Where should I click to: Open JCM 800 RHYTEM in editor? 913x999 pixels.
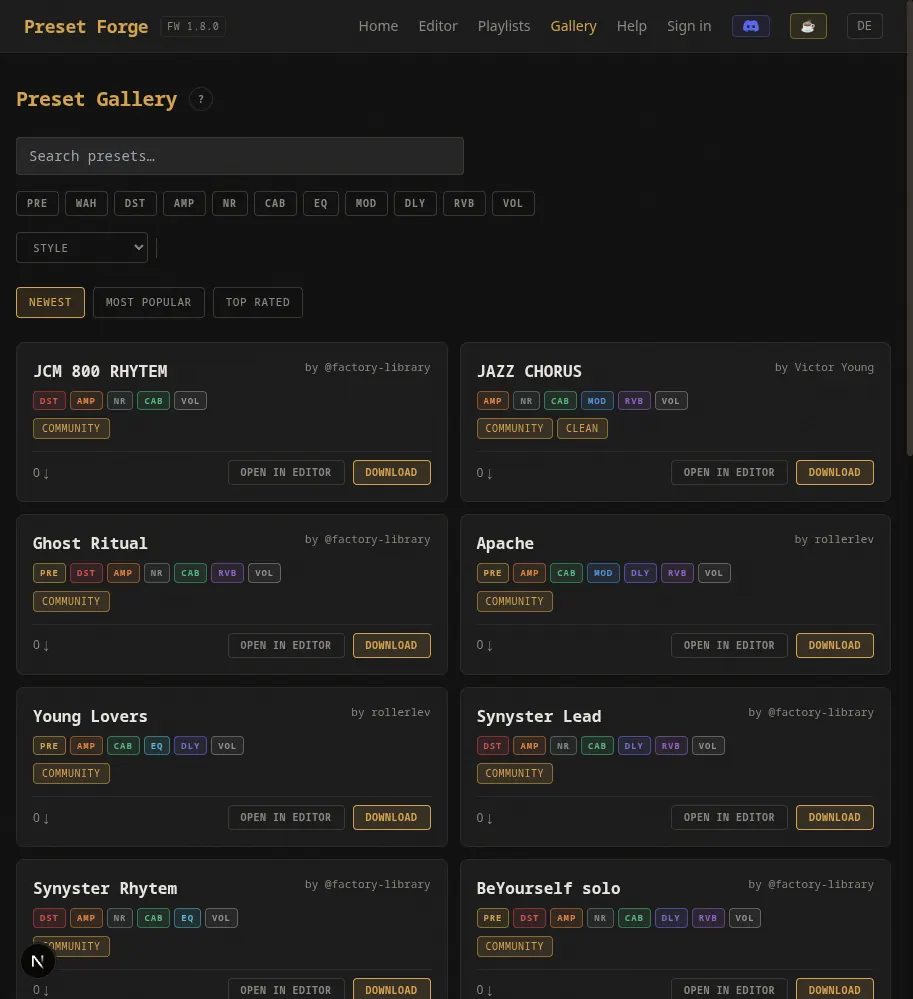click(286, 472)
